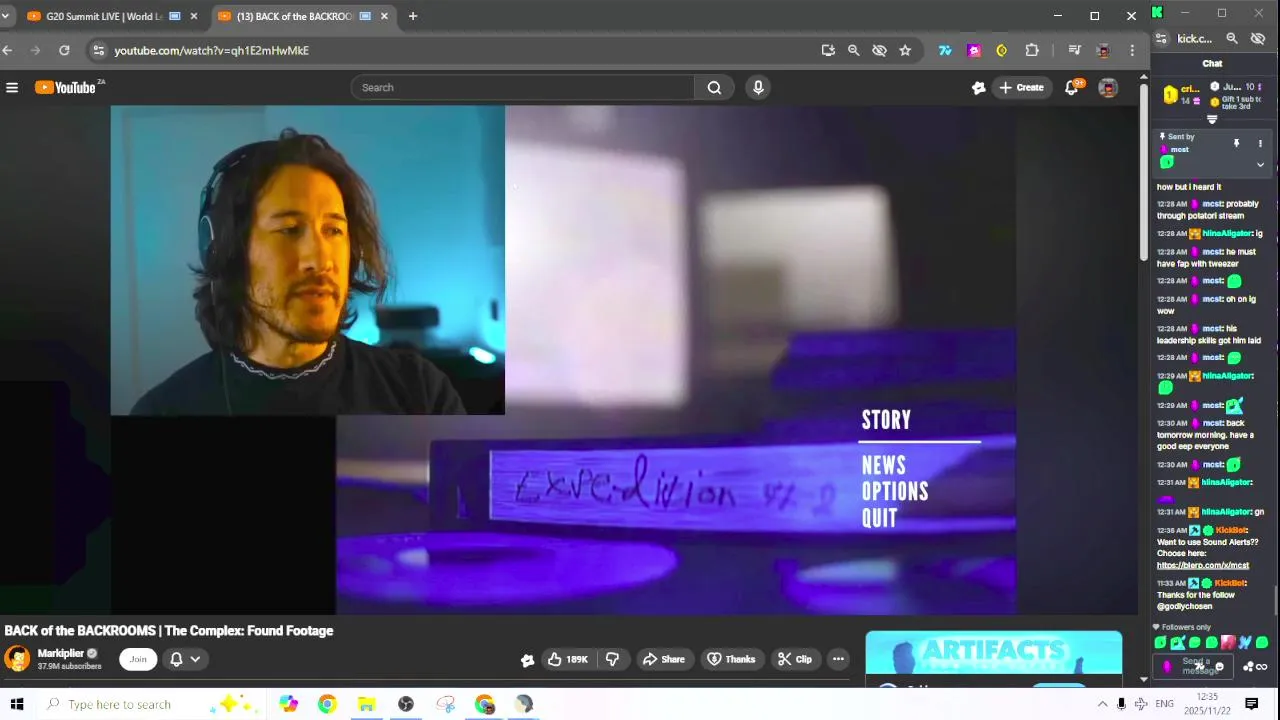
Task: Open the Chrome tab search dropdown
Action: pos(5,16)
